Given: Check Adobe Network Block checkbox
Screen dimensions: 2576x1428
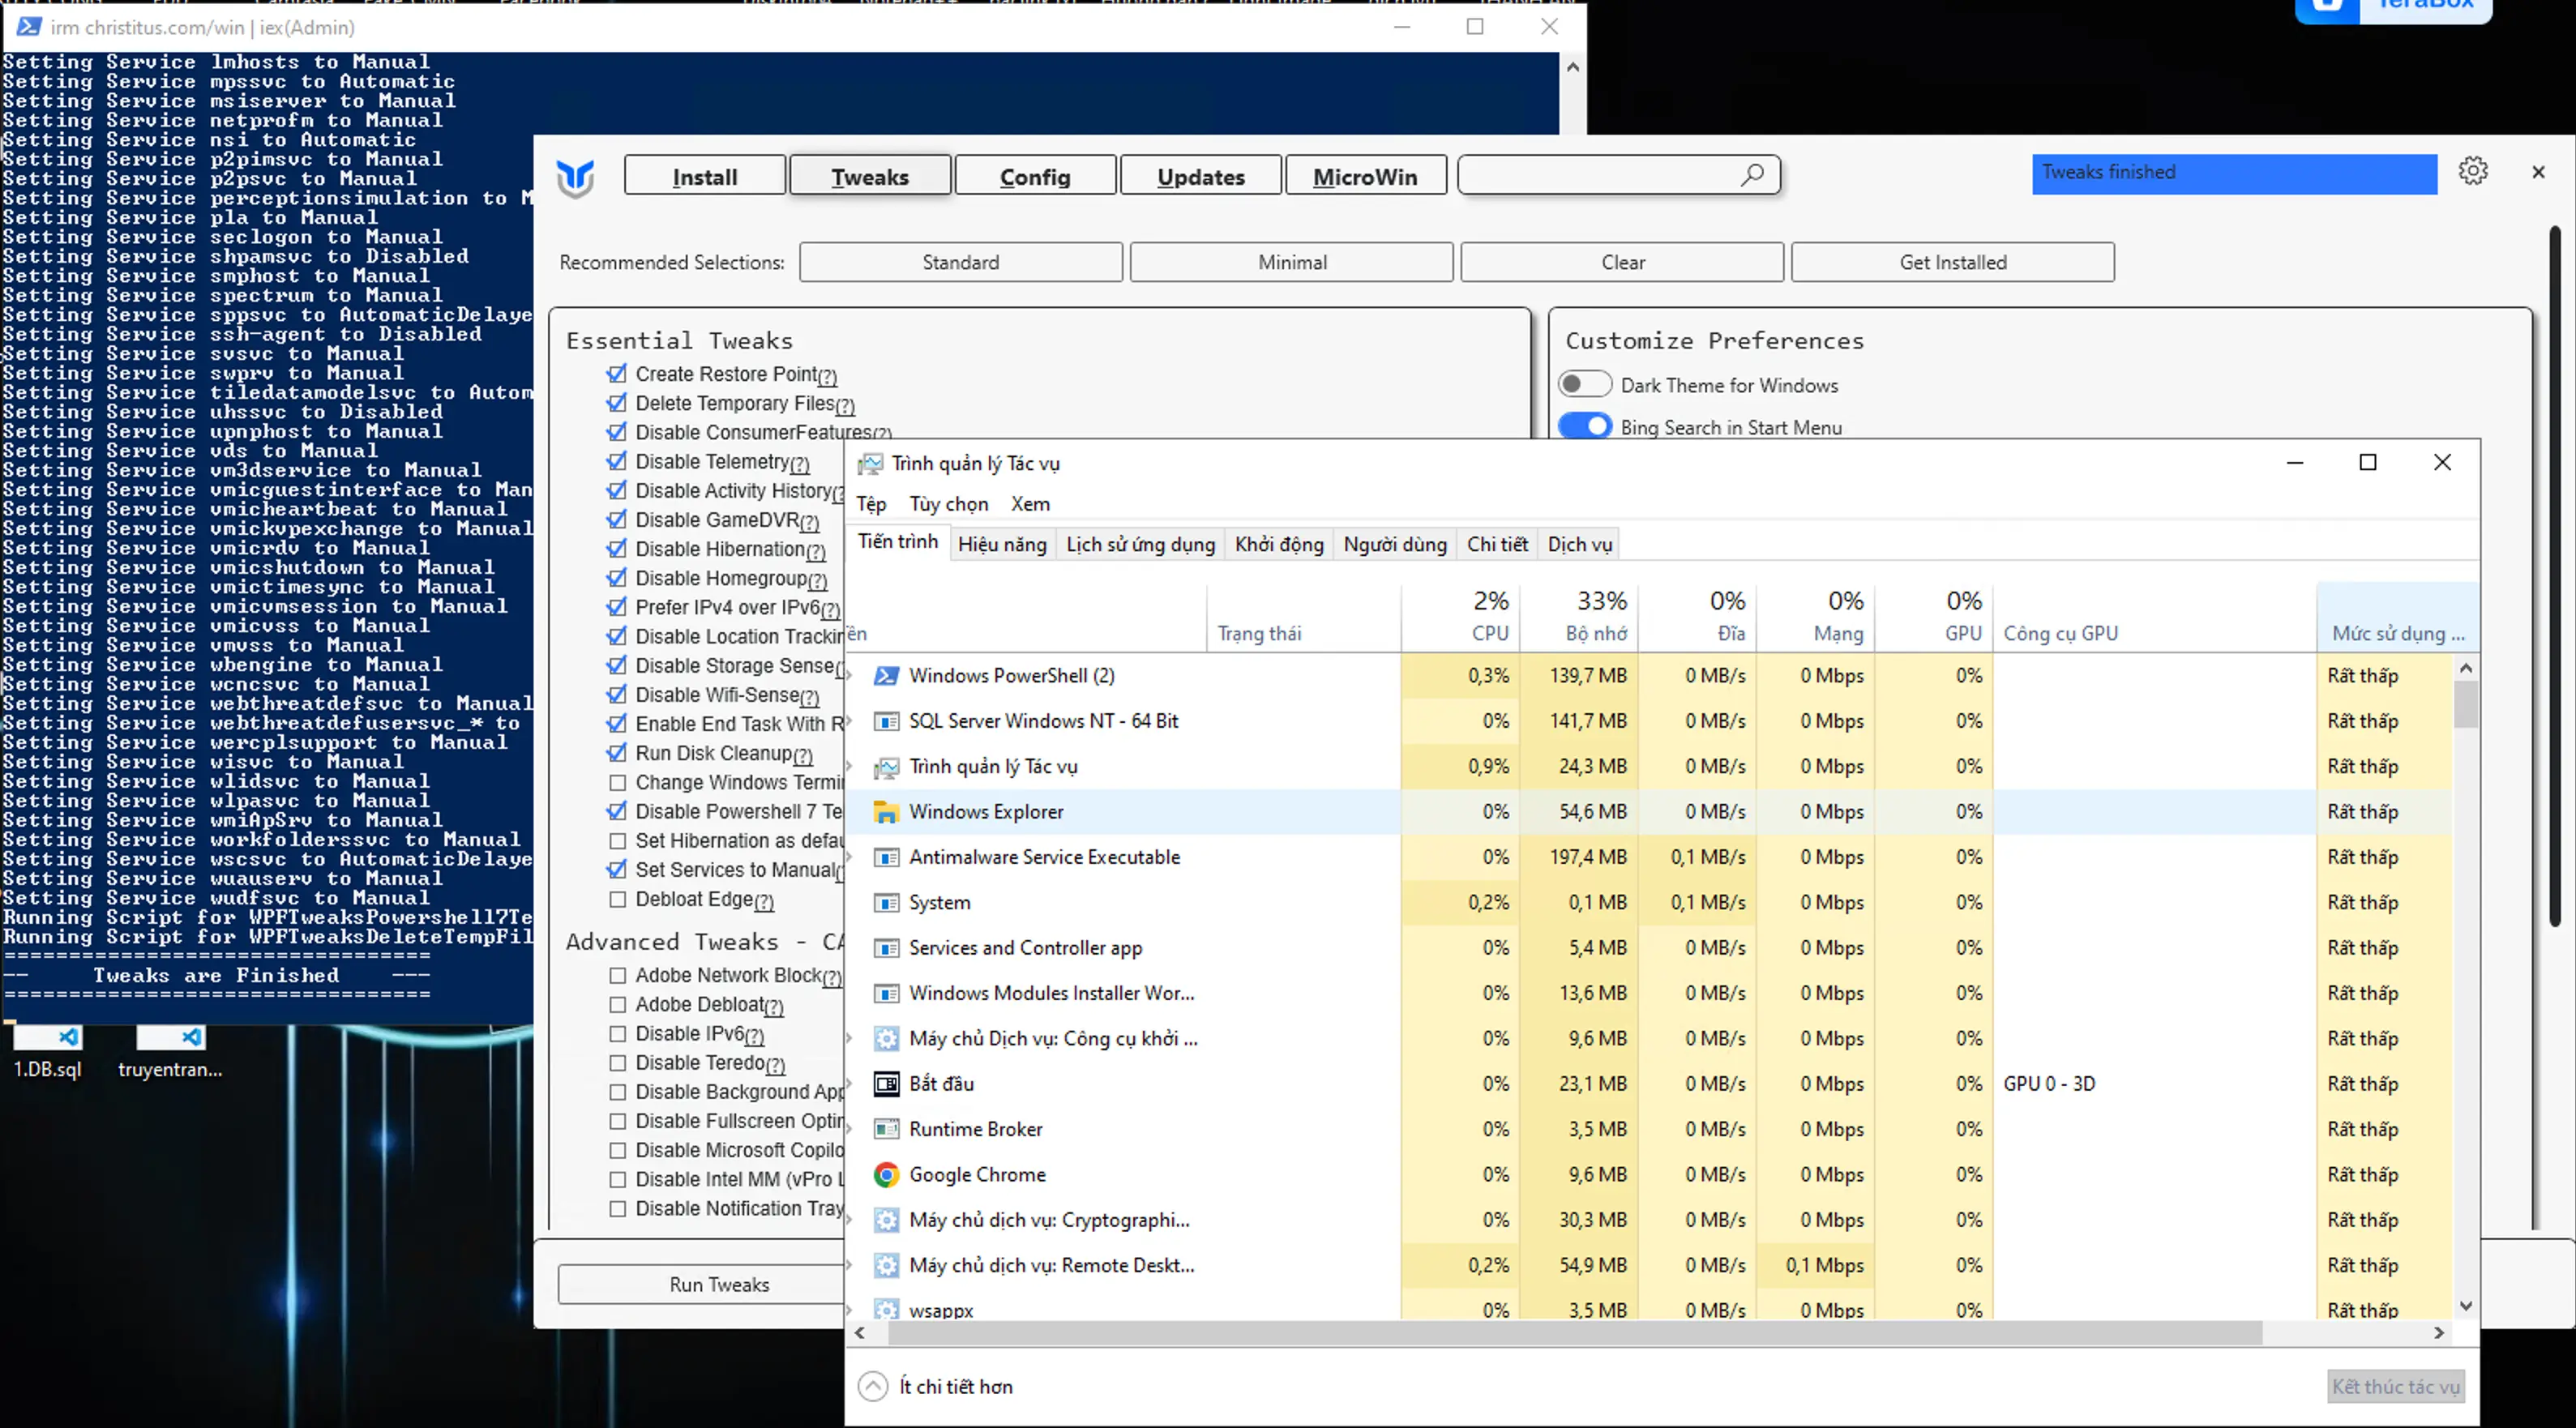Looking at the screenshot, I should pos(617,975).
